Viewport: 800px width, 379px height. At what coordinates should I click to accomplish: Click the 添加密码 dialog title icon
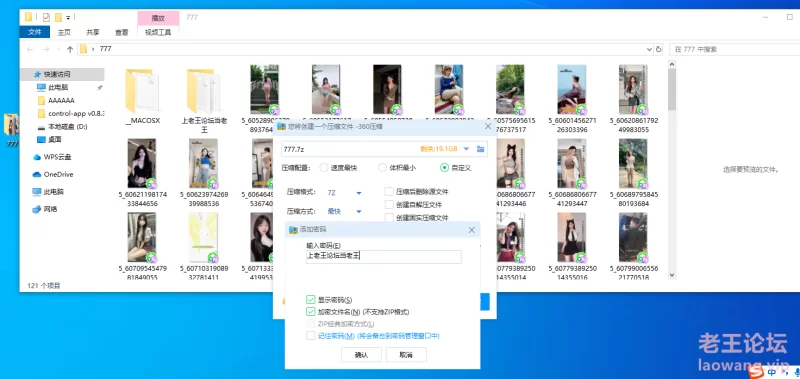click(x=293, y=230)
